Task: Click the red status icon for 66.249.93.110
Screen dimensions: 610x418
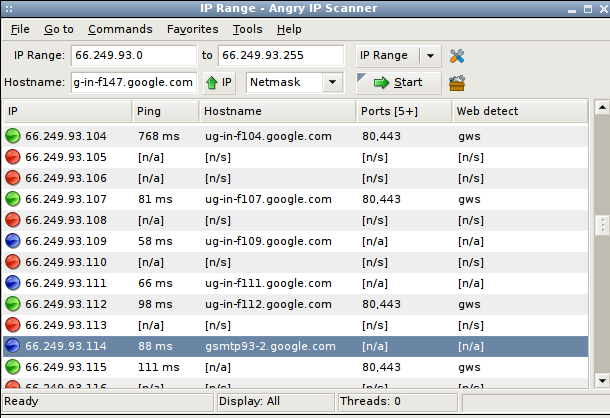Action: [x=13, y=262]
